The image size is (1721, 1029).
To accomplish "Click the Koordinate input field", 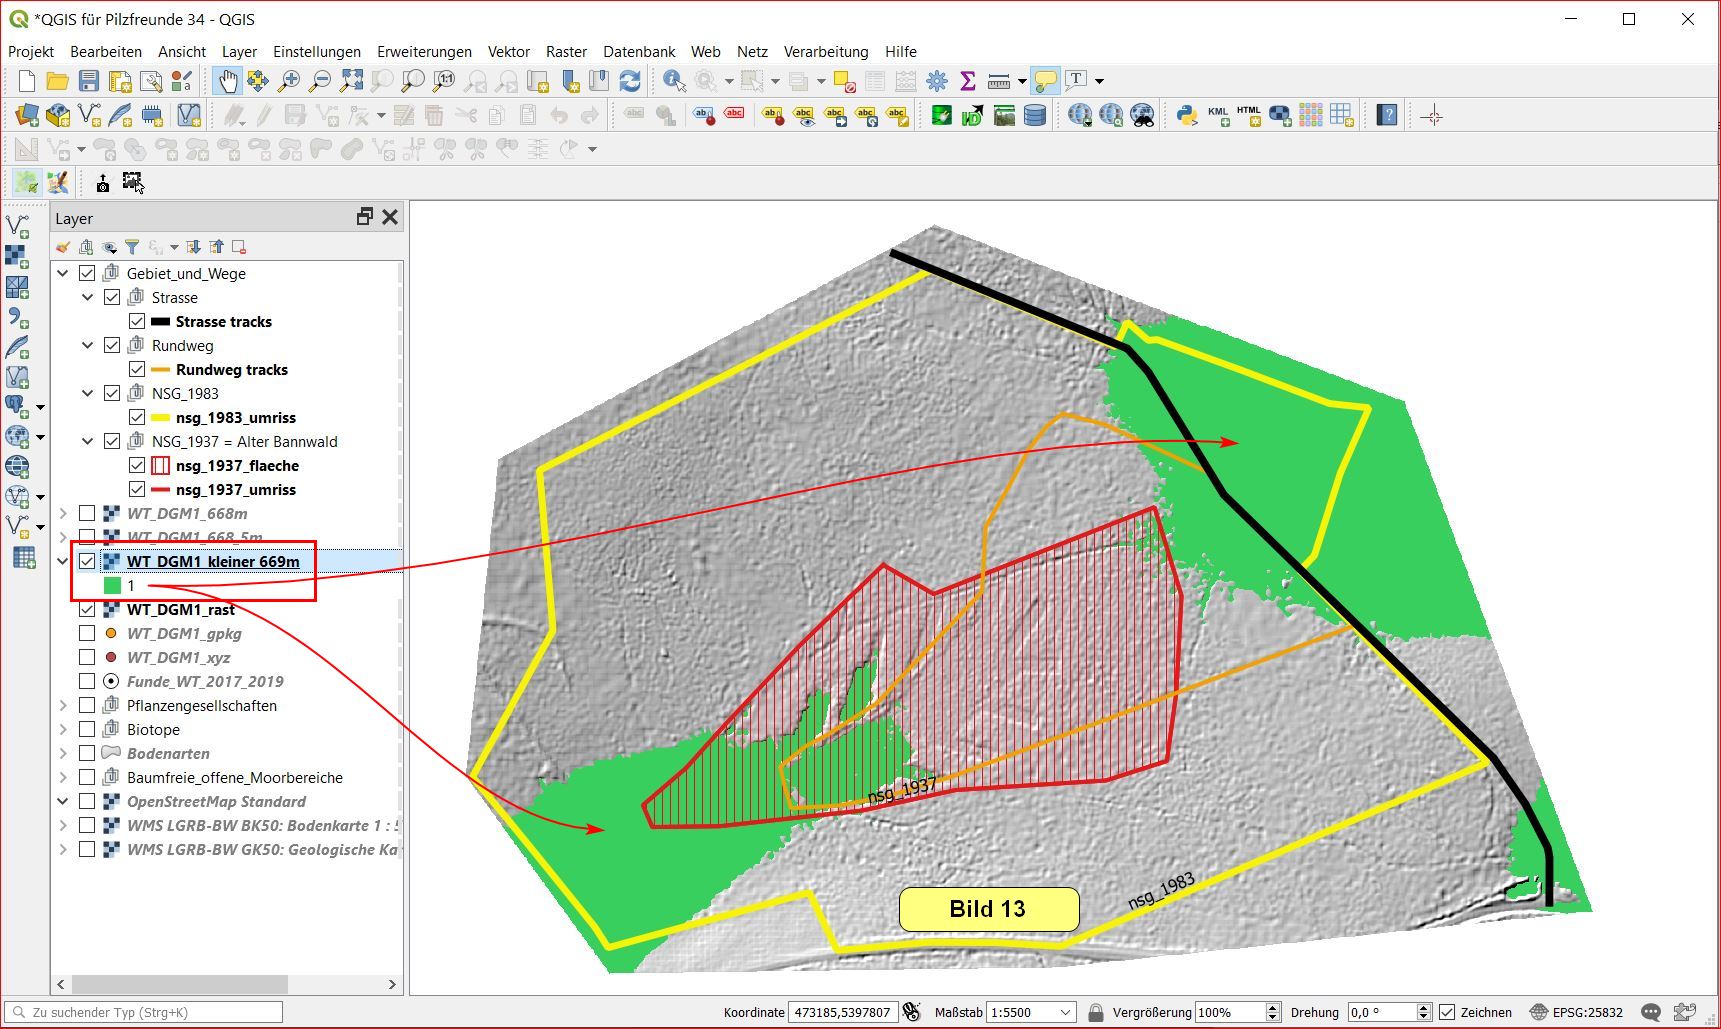I will pyautogui.click(x=841, y=1012).
